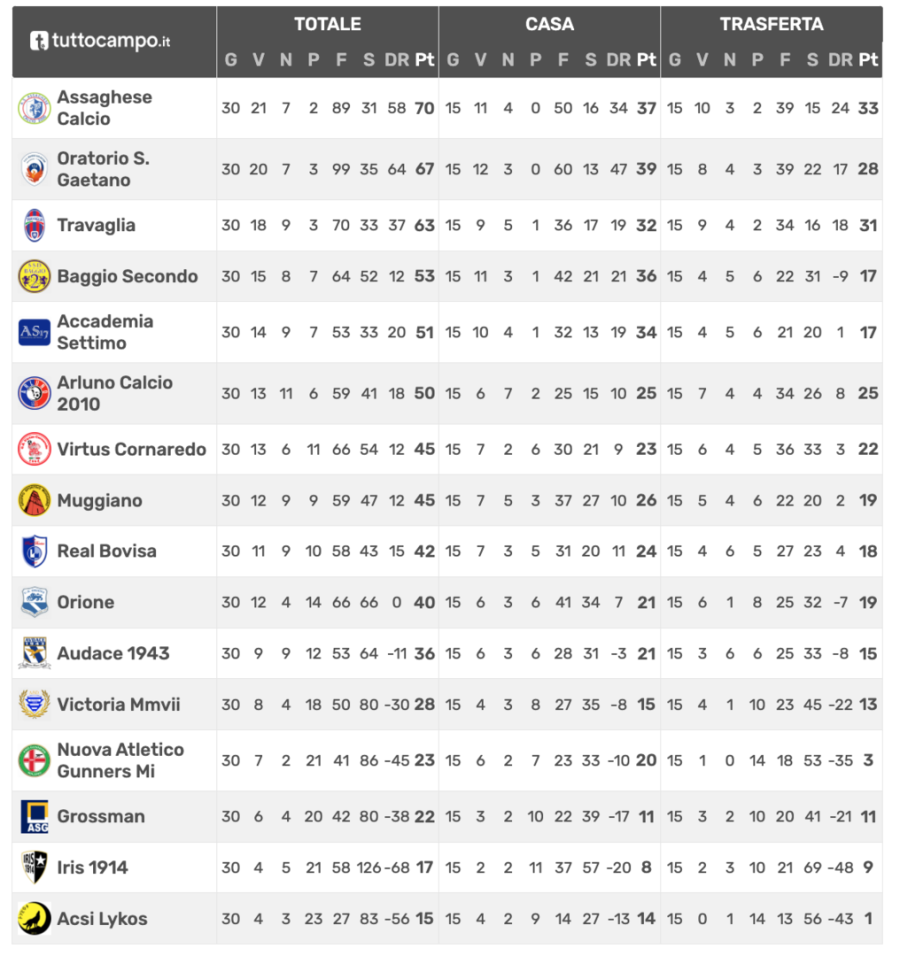Viewport: 900px width, 956px height.
Task: Click the Accademia Settimo blue logo
Action: (34, 332)
